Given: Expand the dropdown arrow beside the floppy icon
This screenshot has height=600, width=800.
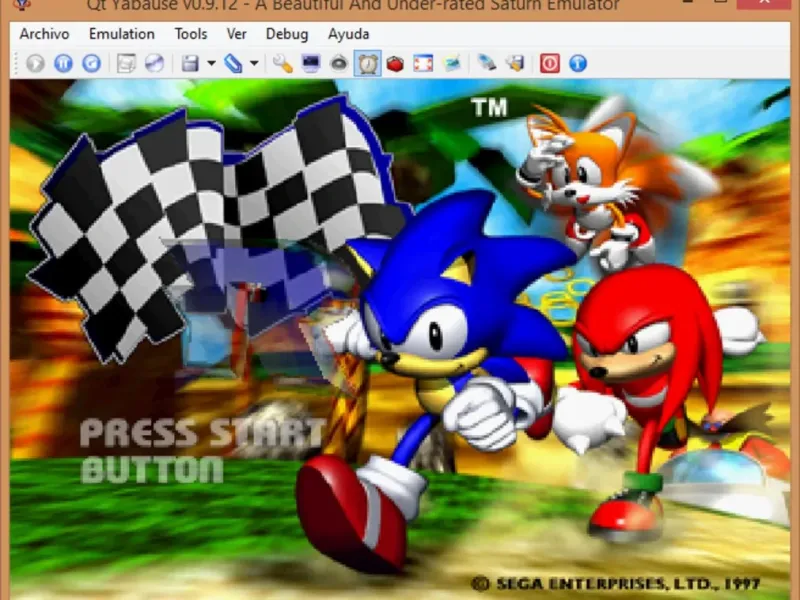Looking at the screenshot, I should [211, 63].
